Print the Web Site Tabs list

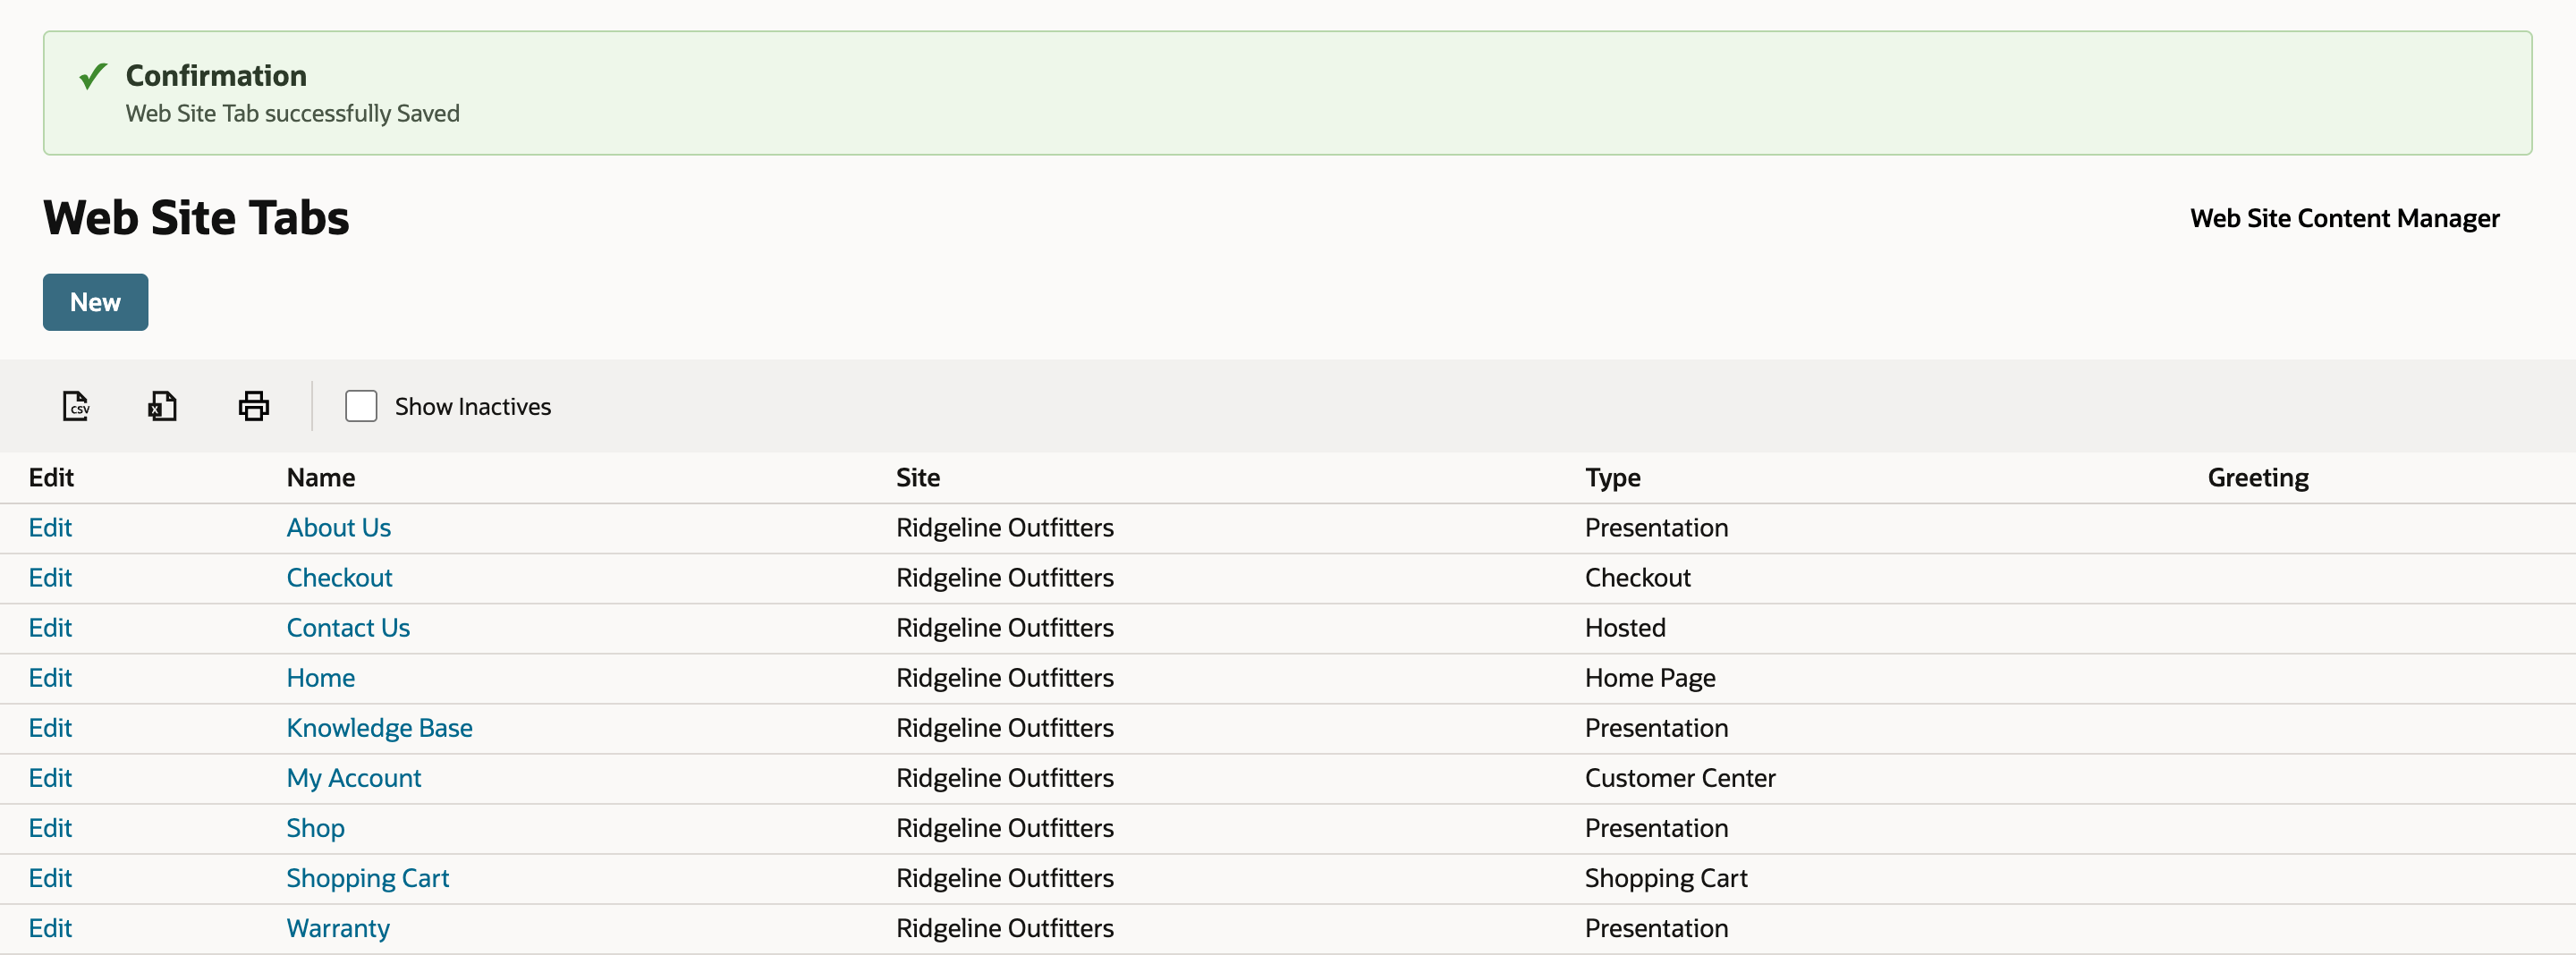pyautogui.click(x=254, y=406)
